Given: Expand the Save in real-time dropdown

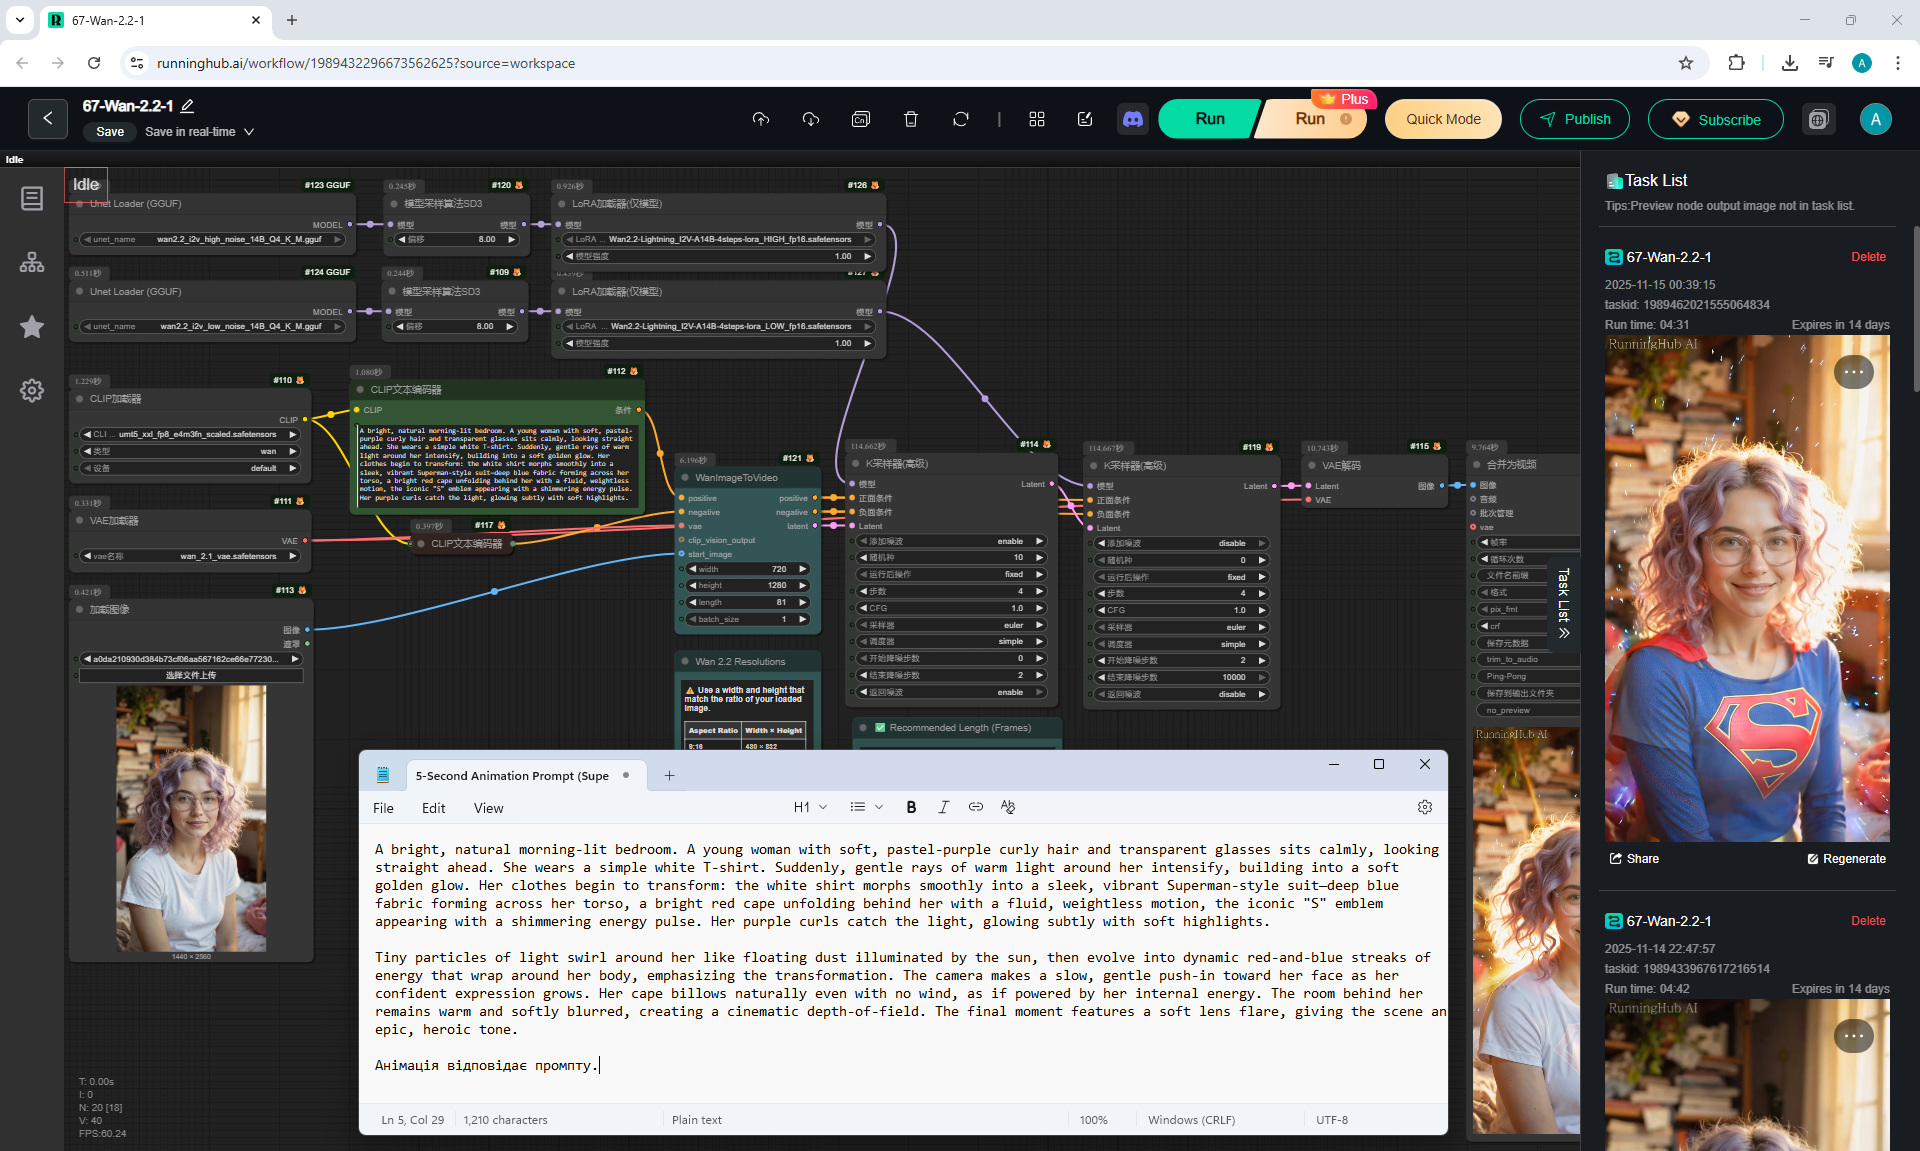Looking at the screenshot, I should [x=249, y=132].
